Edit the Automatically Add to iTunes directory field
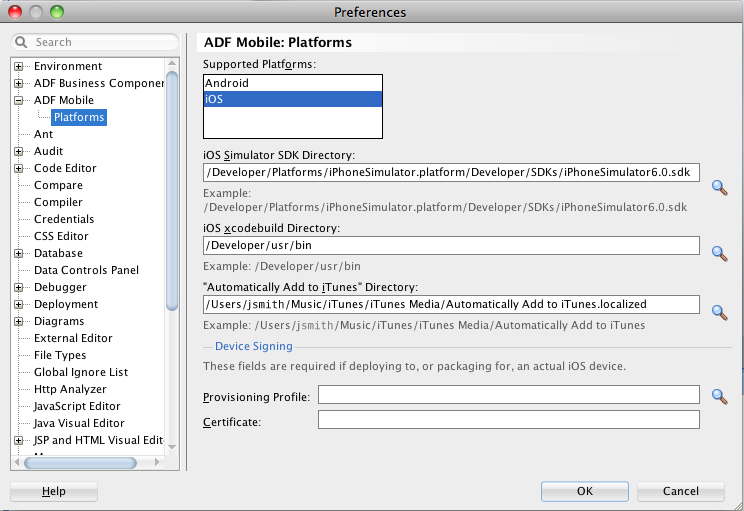 pyautogui.click(x=451, y=304)
